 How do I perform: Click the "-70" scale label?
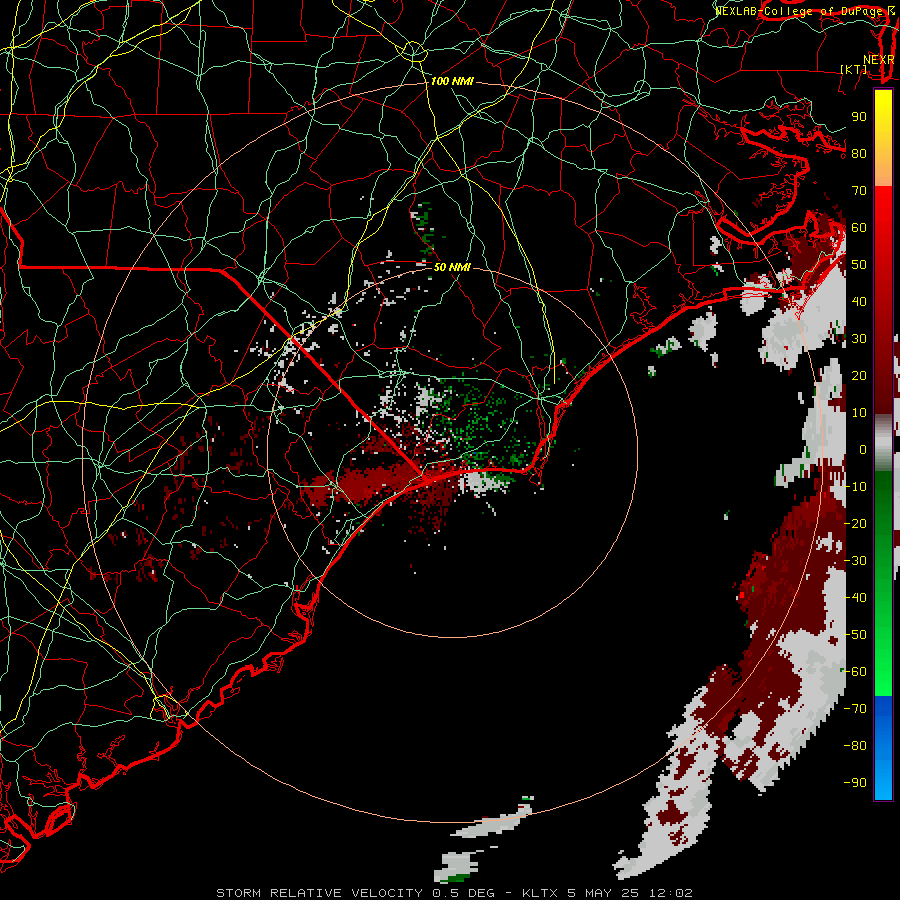click(855, 709)
